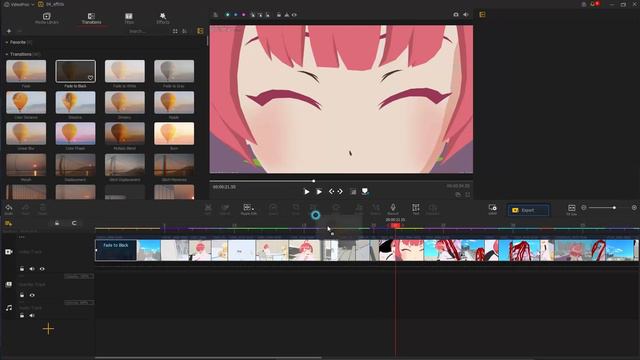Mute the Video Track audio
640x360 pixels.
pos(32,269)
